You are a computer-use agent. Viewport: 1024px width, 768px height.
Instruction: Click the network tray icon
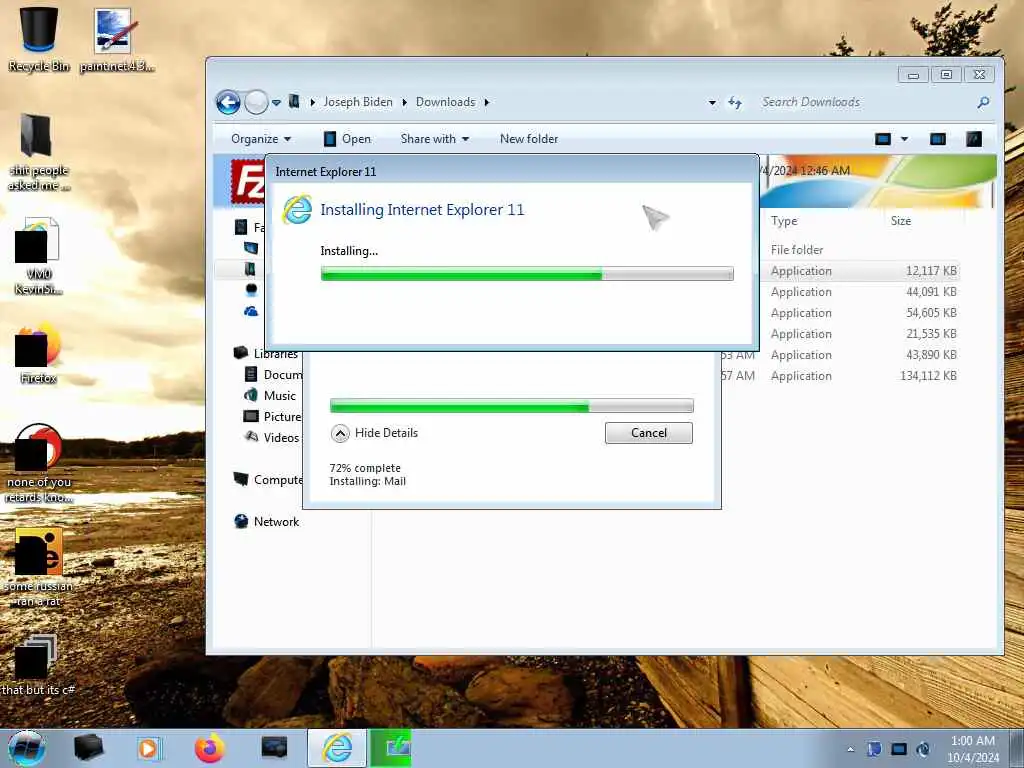click(899, 749)
